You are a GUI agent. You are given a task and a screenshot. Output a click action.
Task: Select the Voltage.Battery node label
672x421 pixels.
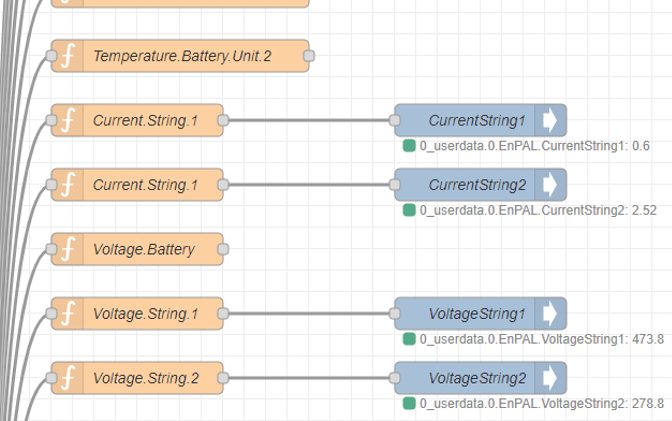click(x=144, y=249)
